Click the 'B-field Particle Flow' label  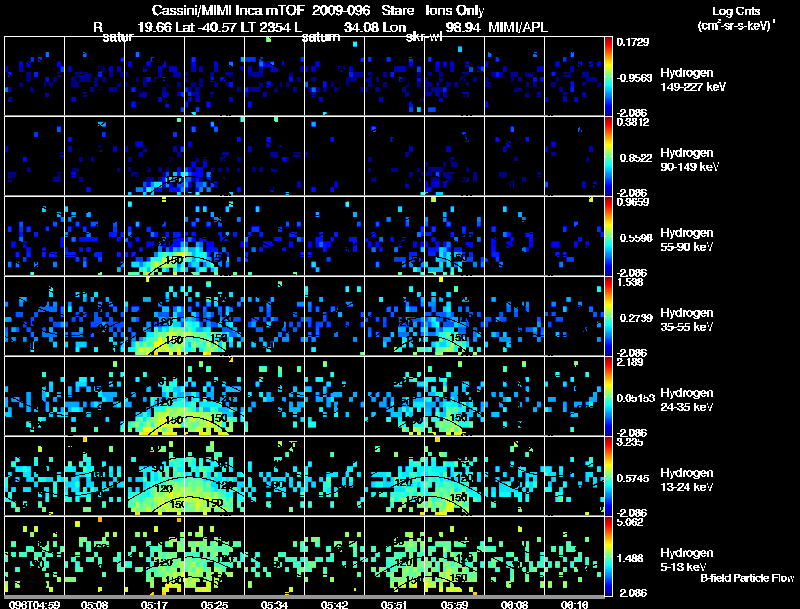point(747,578)
